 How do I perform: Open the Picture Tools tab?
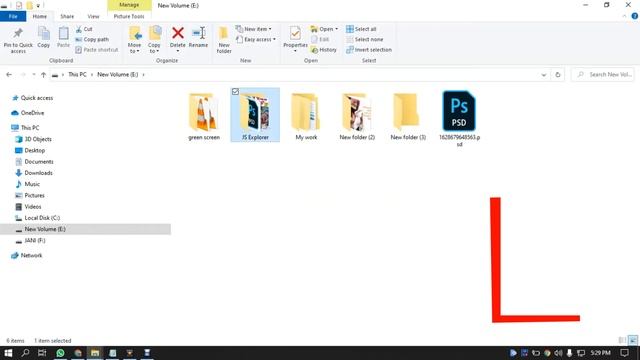[129, 16]
